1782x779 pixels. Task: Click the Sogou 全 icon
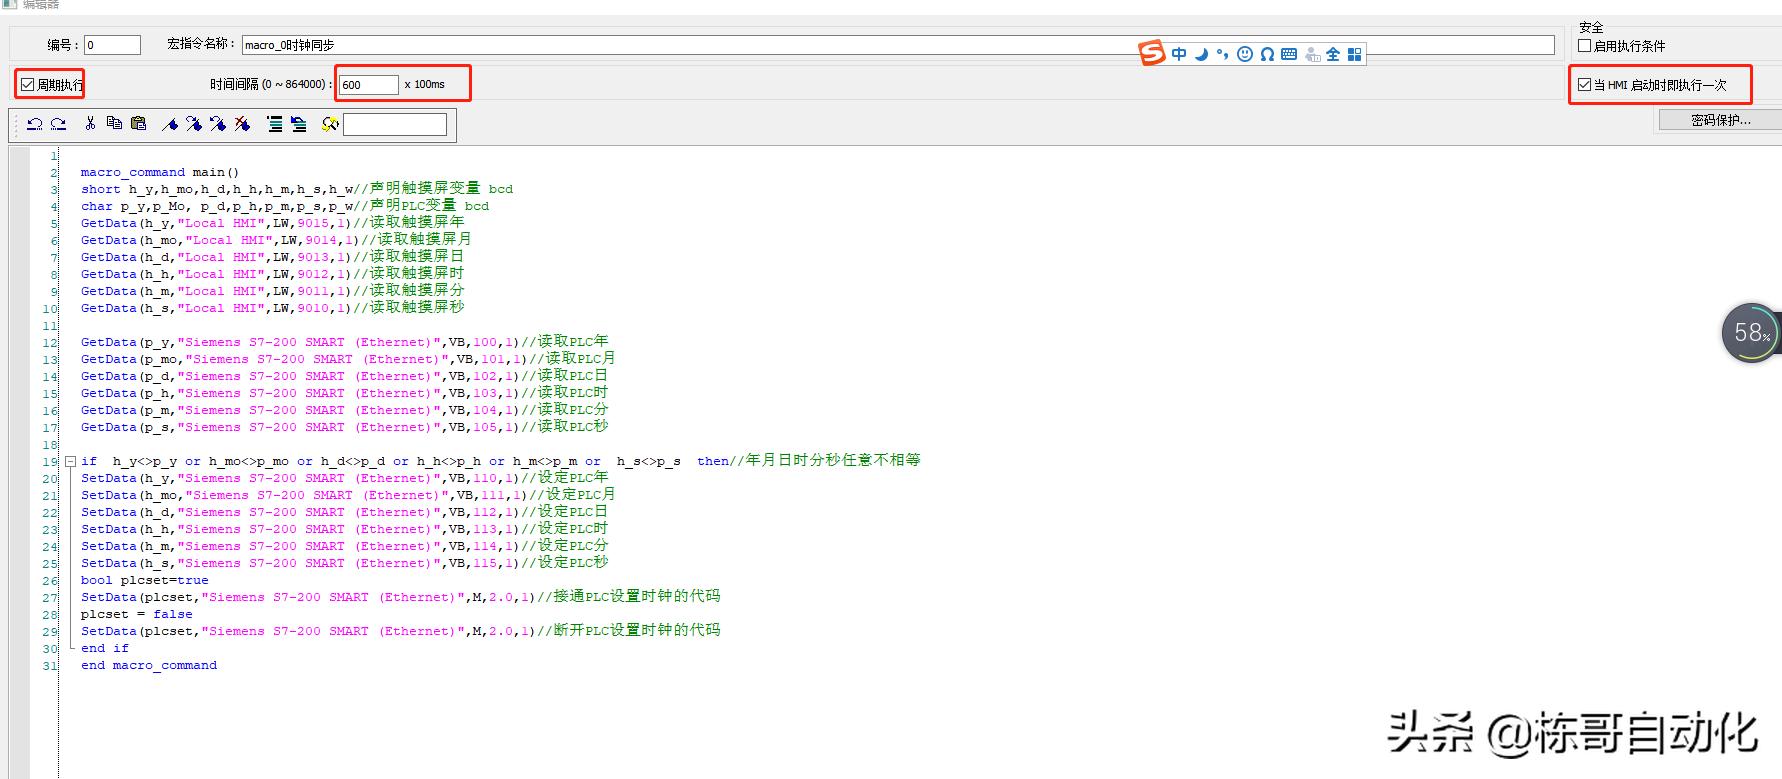tap(1333, 54)
